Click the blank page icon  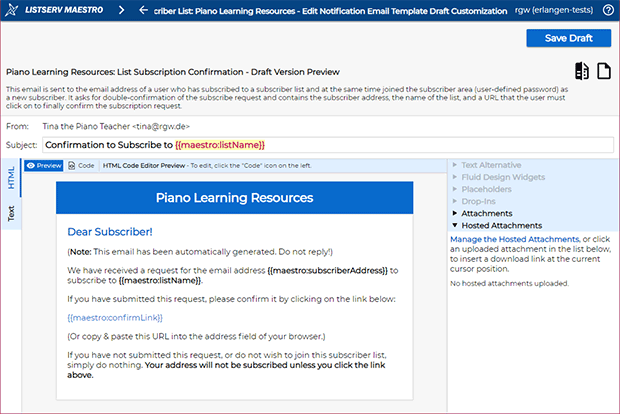point(604,71)
